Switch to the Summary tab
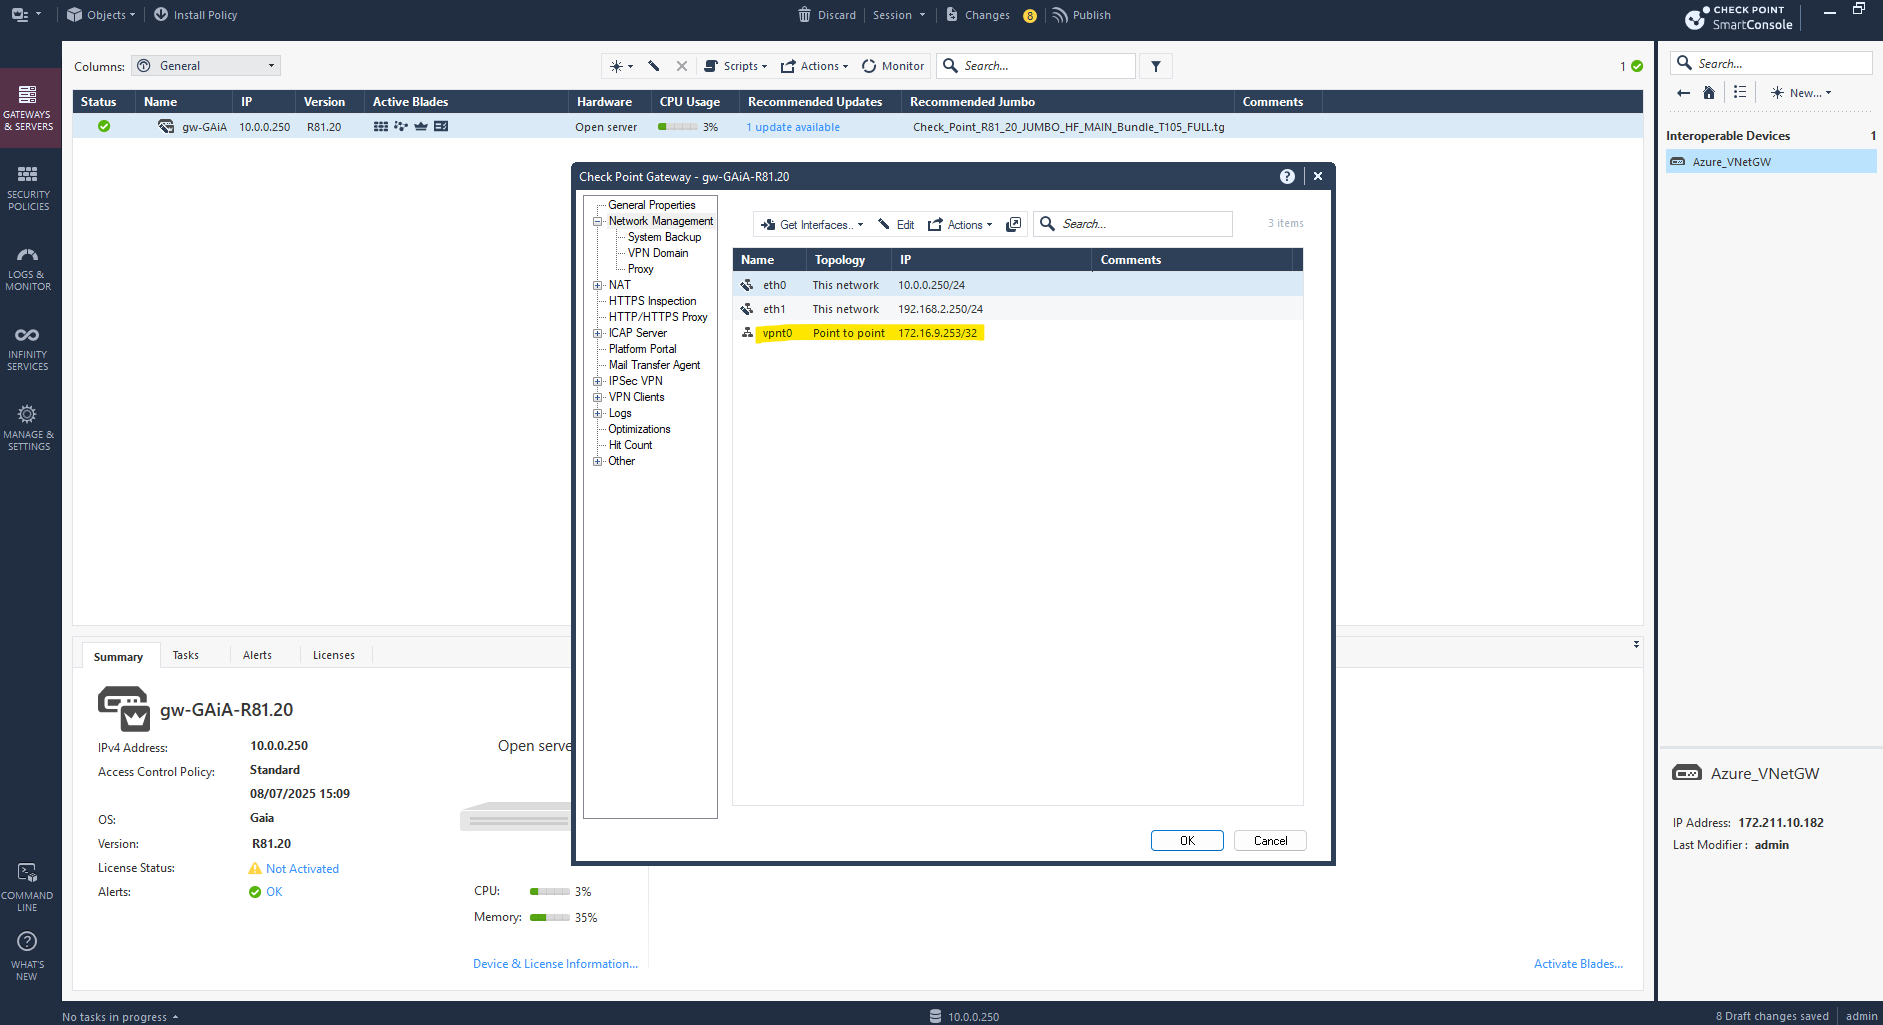The height and width of the screenshot is (1025, 1883). point(118,656)
